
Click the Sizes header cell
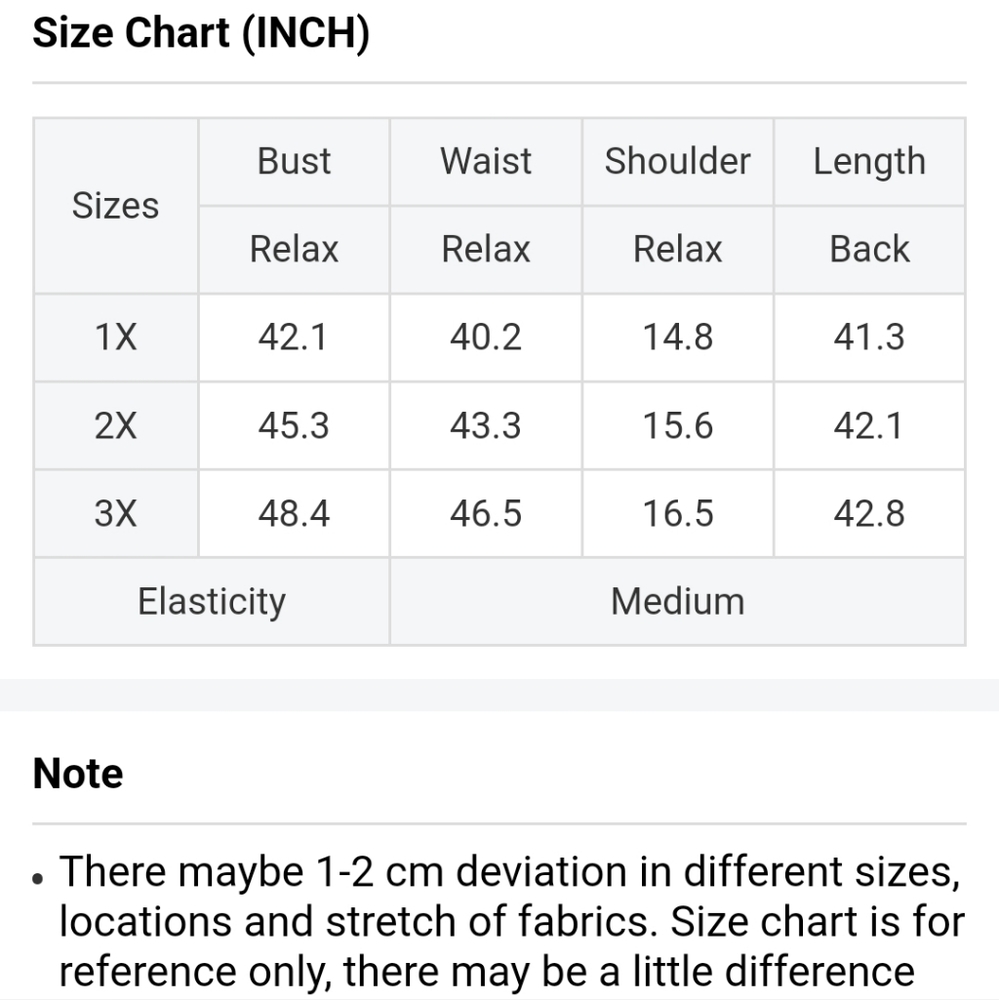(x=115, y=205)
